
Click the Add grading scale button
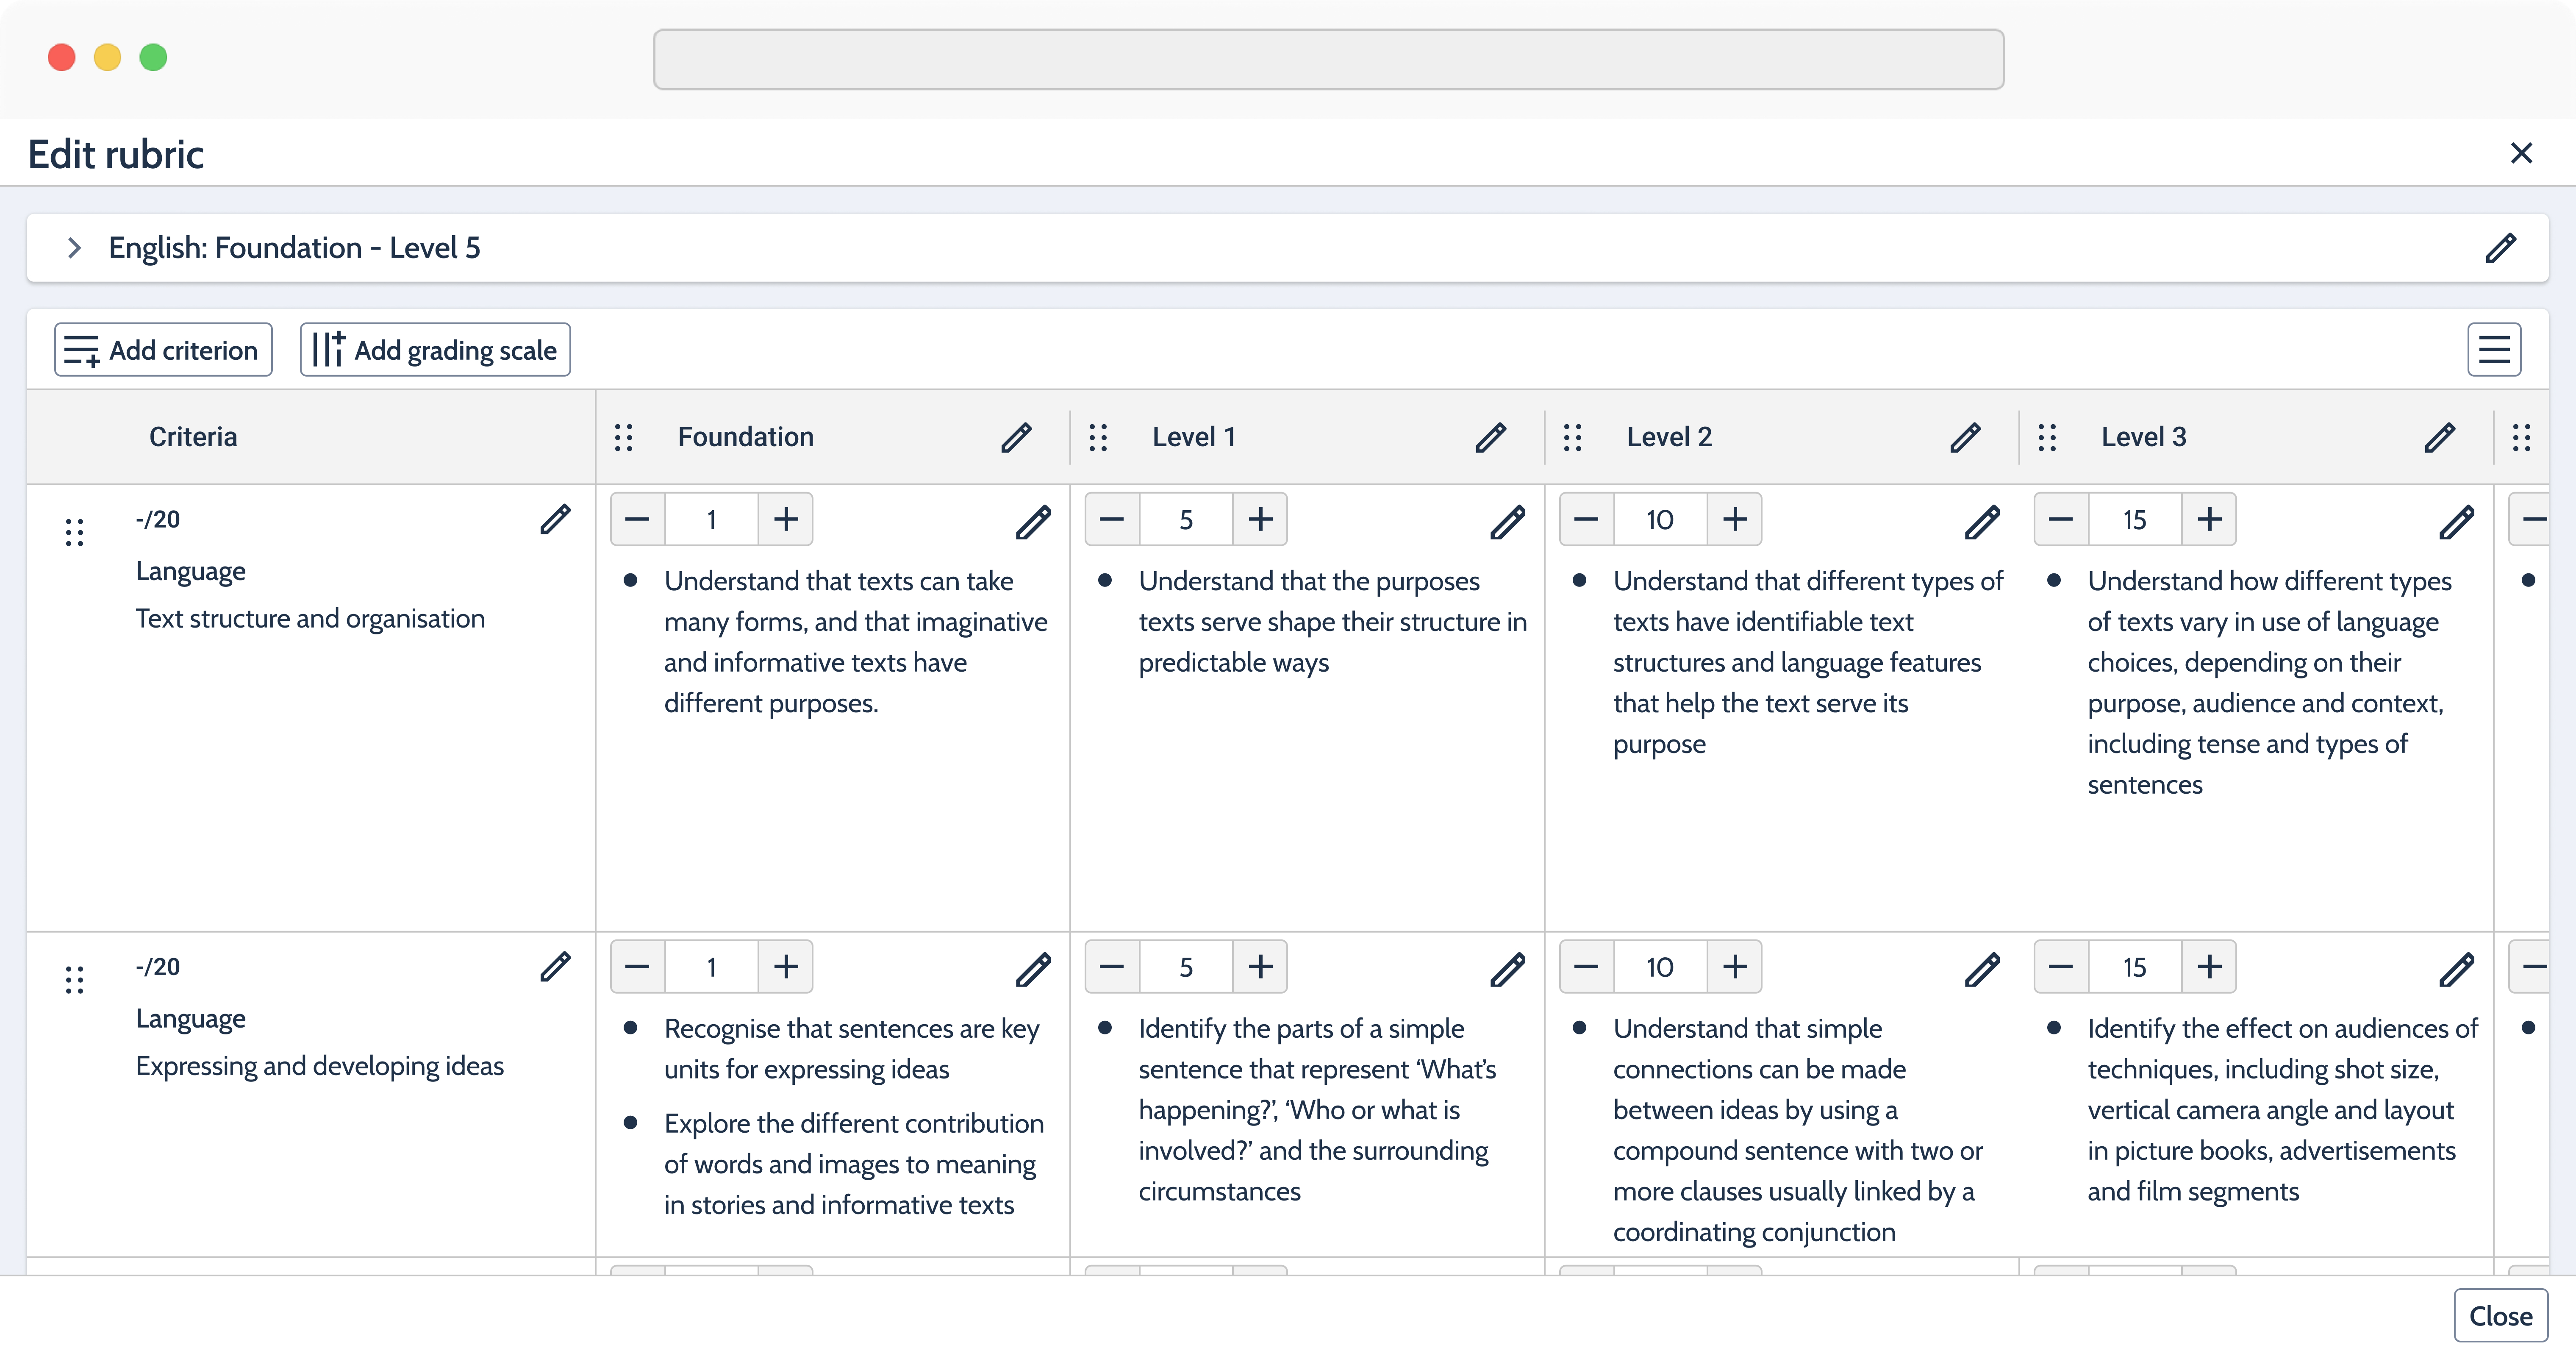pos(435,350)
